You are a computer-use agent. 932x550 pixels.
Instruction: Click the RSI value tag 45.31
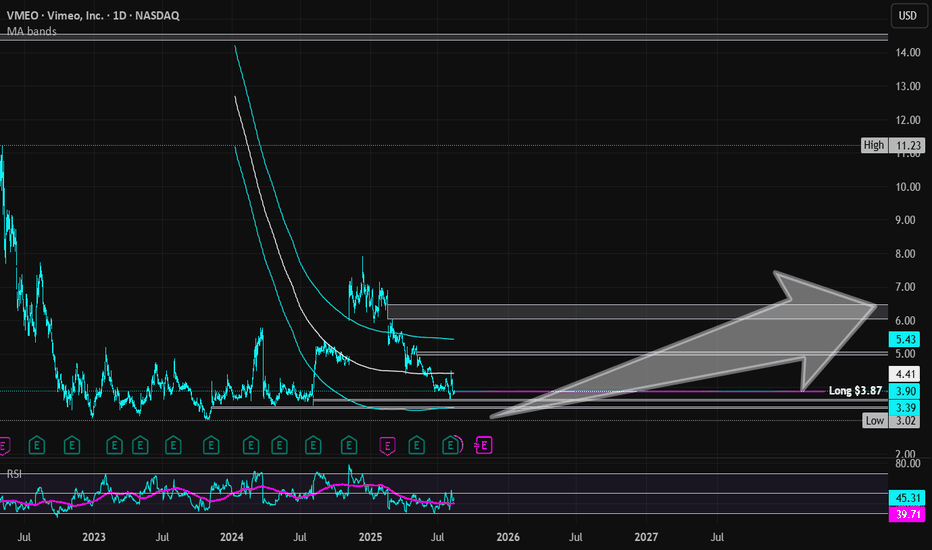pos(907,498)
